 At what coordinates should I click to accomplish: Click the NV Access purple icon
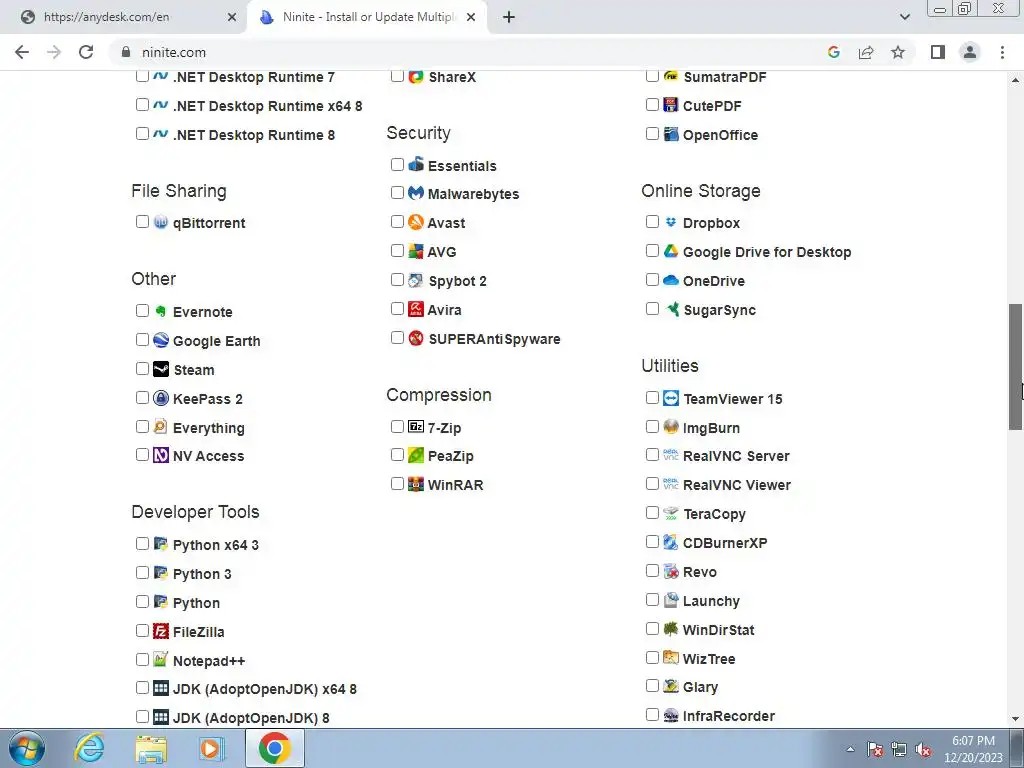tap(161, 455)
